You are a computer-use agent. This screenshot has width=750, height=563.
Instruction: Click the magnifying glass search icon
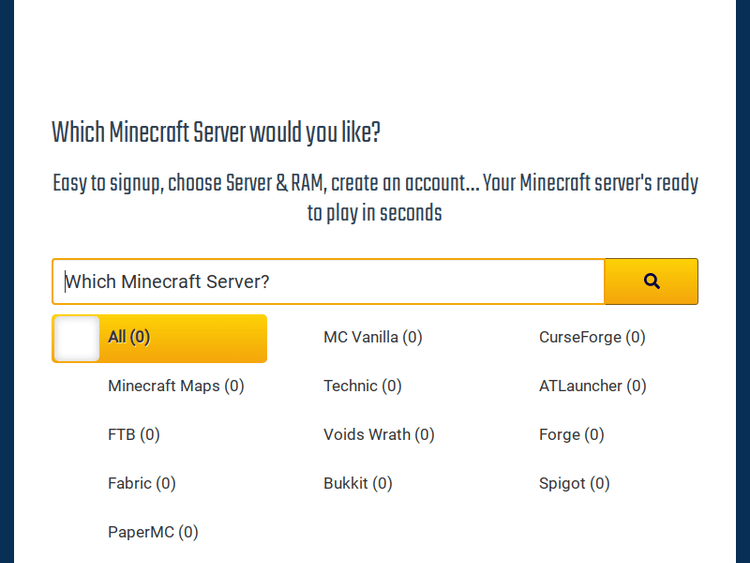click(652, 281)
